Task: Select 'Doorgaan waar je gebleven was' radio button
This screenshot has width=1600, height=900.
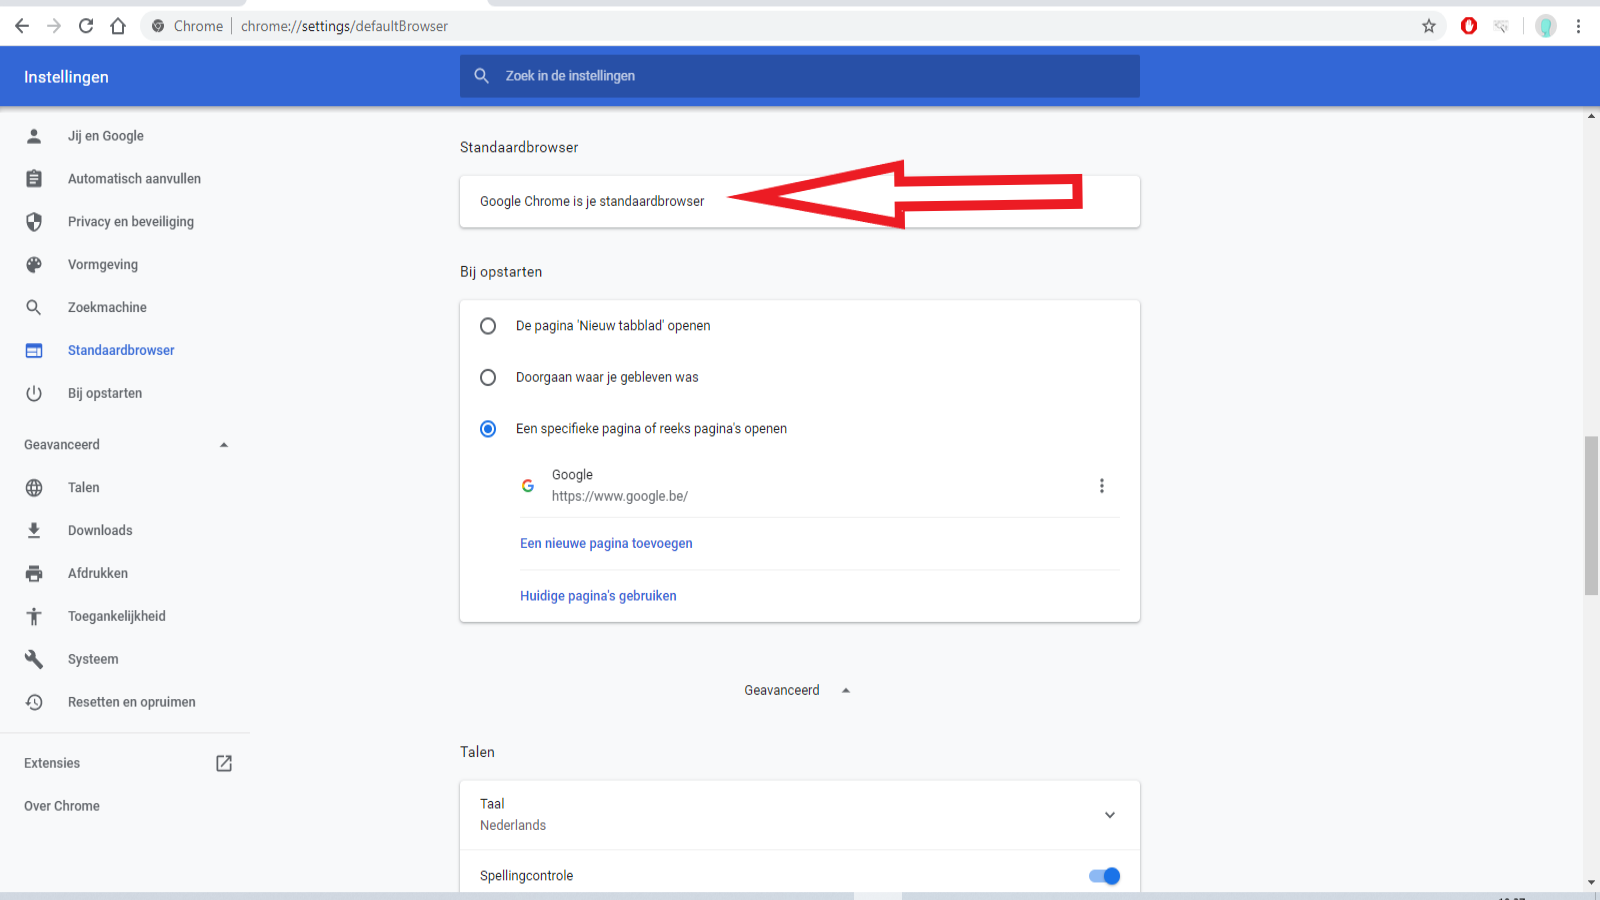Action: 488,378
